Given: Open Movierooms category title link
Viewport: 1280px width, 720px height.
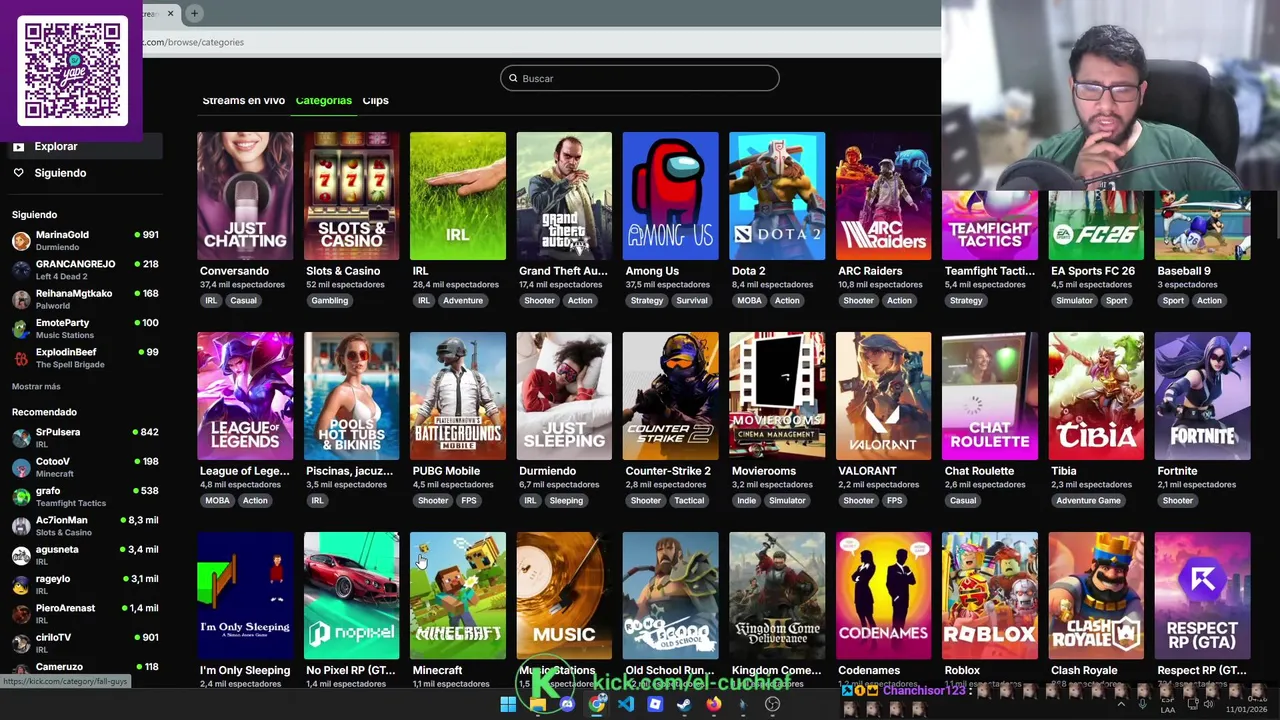Looking at the screenshot, I should click(x=764, y=471).
